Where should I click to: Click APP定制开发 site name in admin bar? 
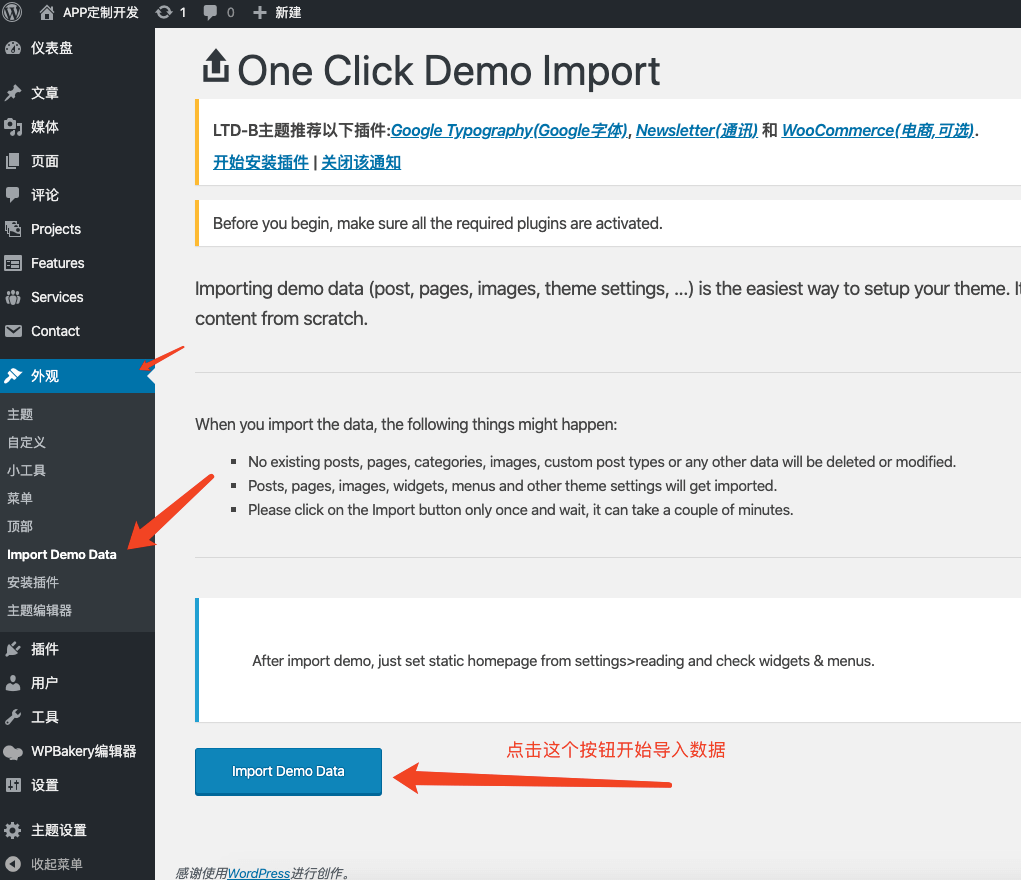(x=101, y=12)
